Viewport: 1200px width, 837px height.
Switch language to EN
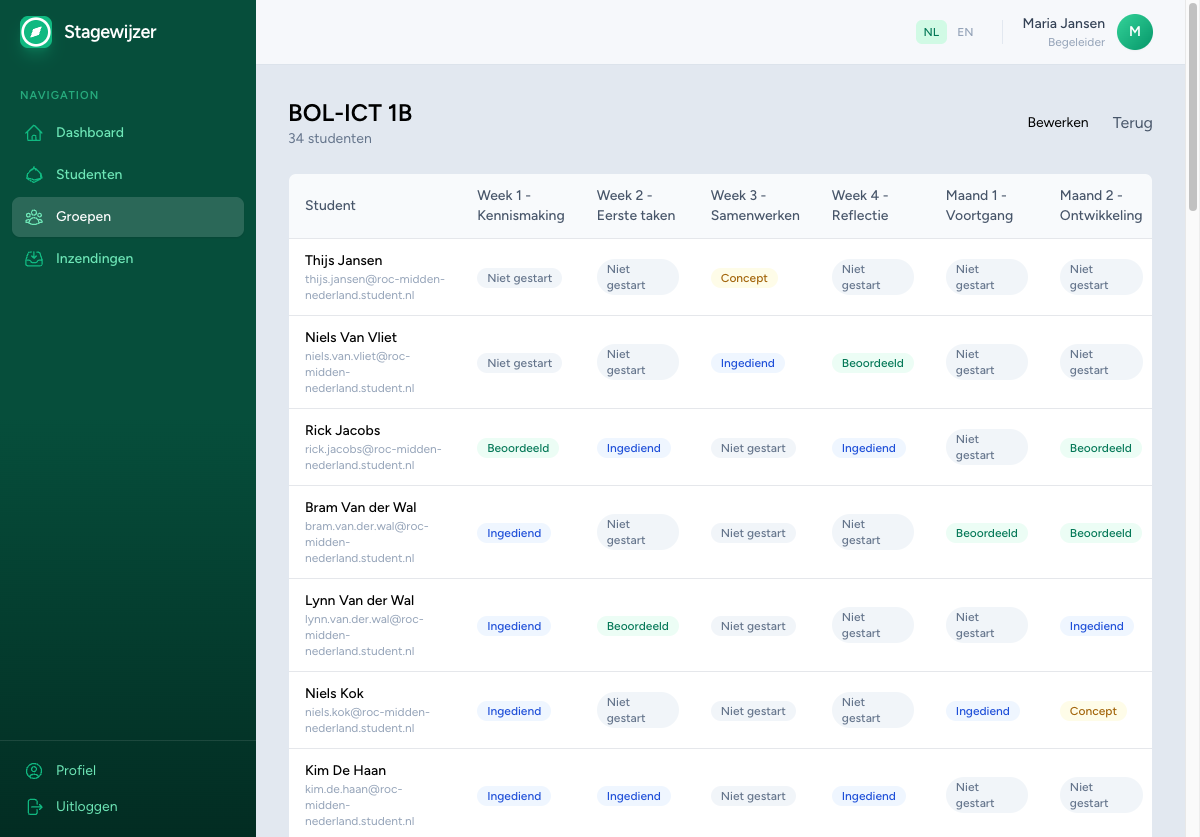click(965, 32)
